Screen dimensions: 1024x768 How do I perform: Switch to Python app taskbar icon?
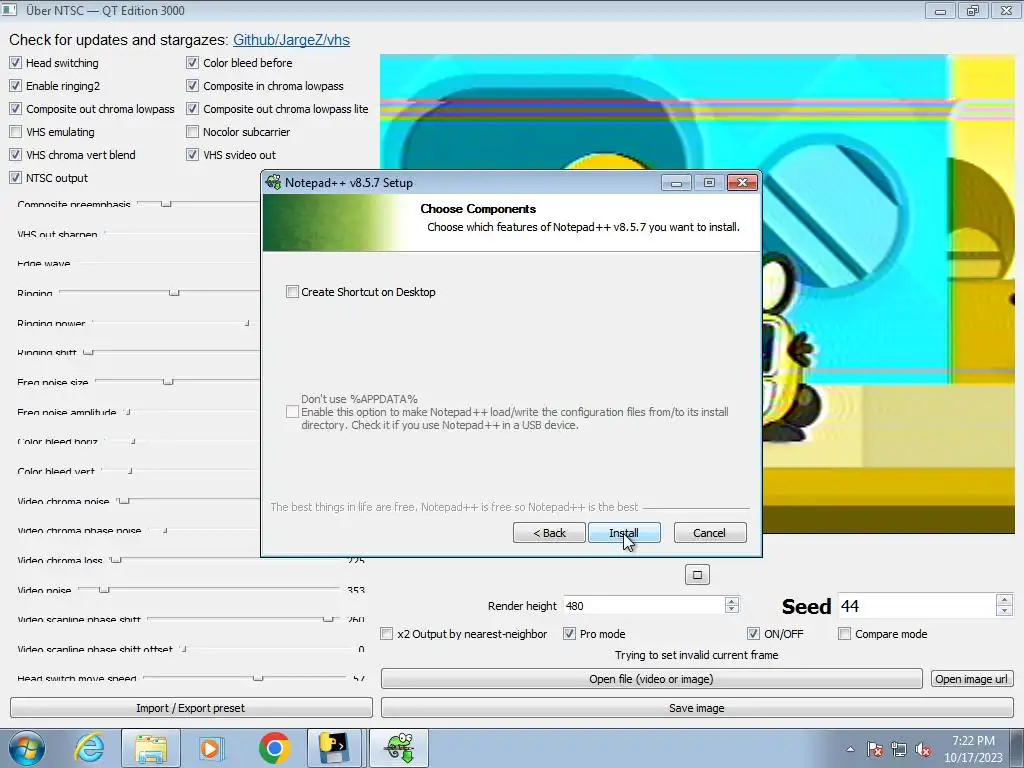(334, 748)
